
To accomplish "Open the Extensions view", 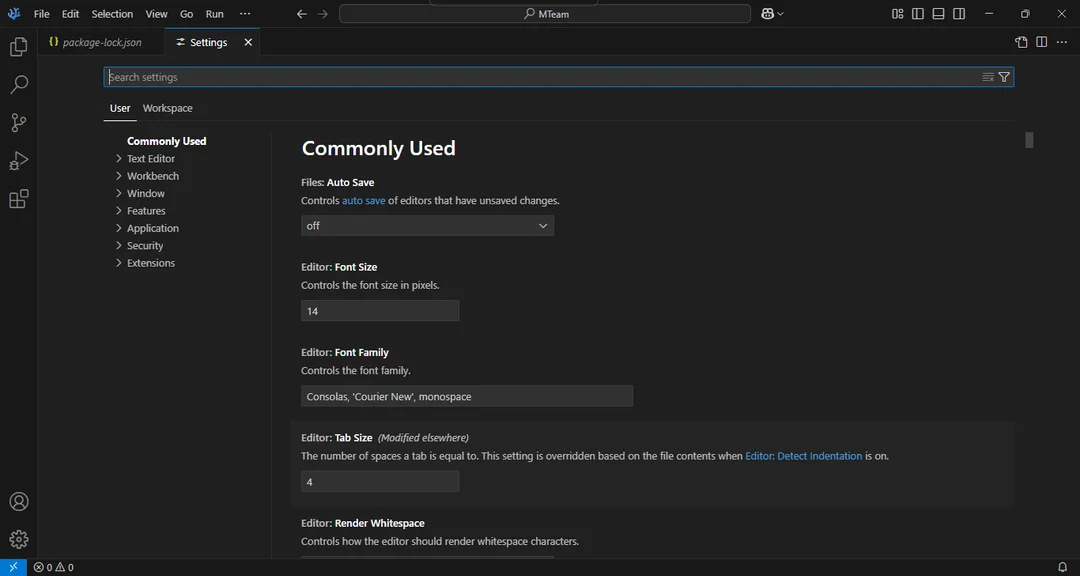I will pyautogui.click(x=19, y=199).
